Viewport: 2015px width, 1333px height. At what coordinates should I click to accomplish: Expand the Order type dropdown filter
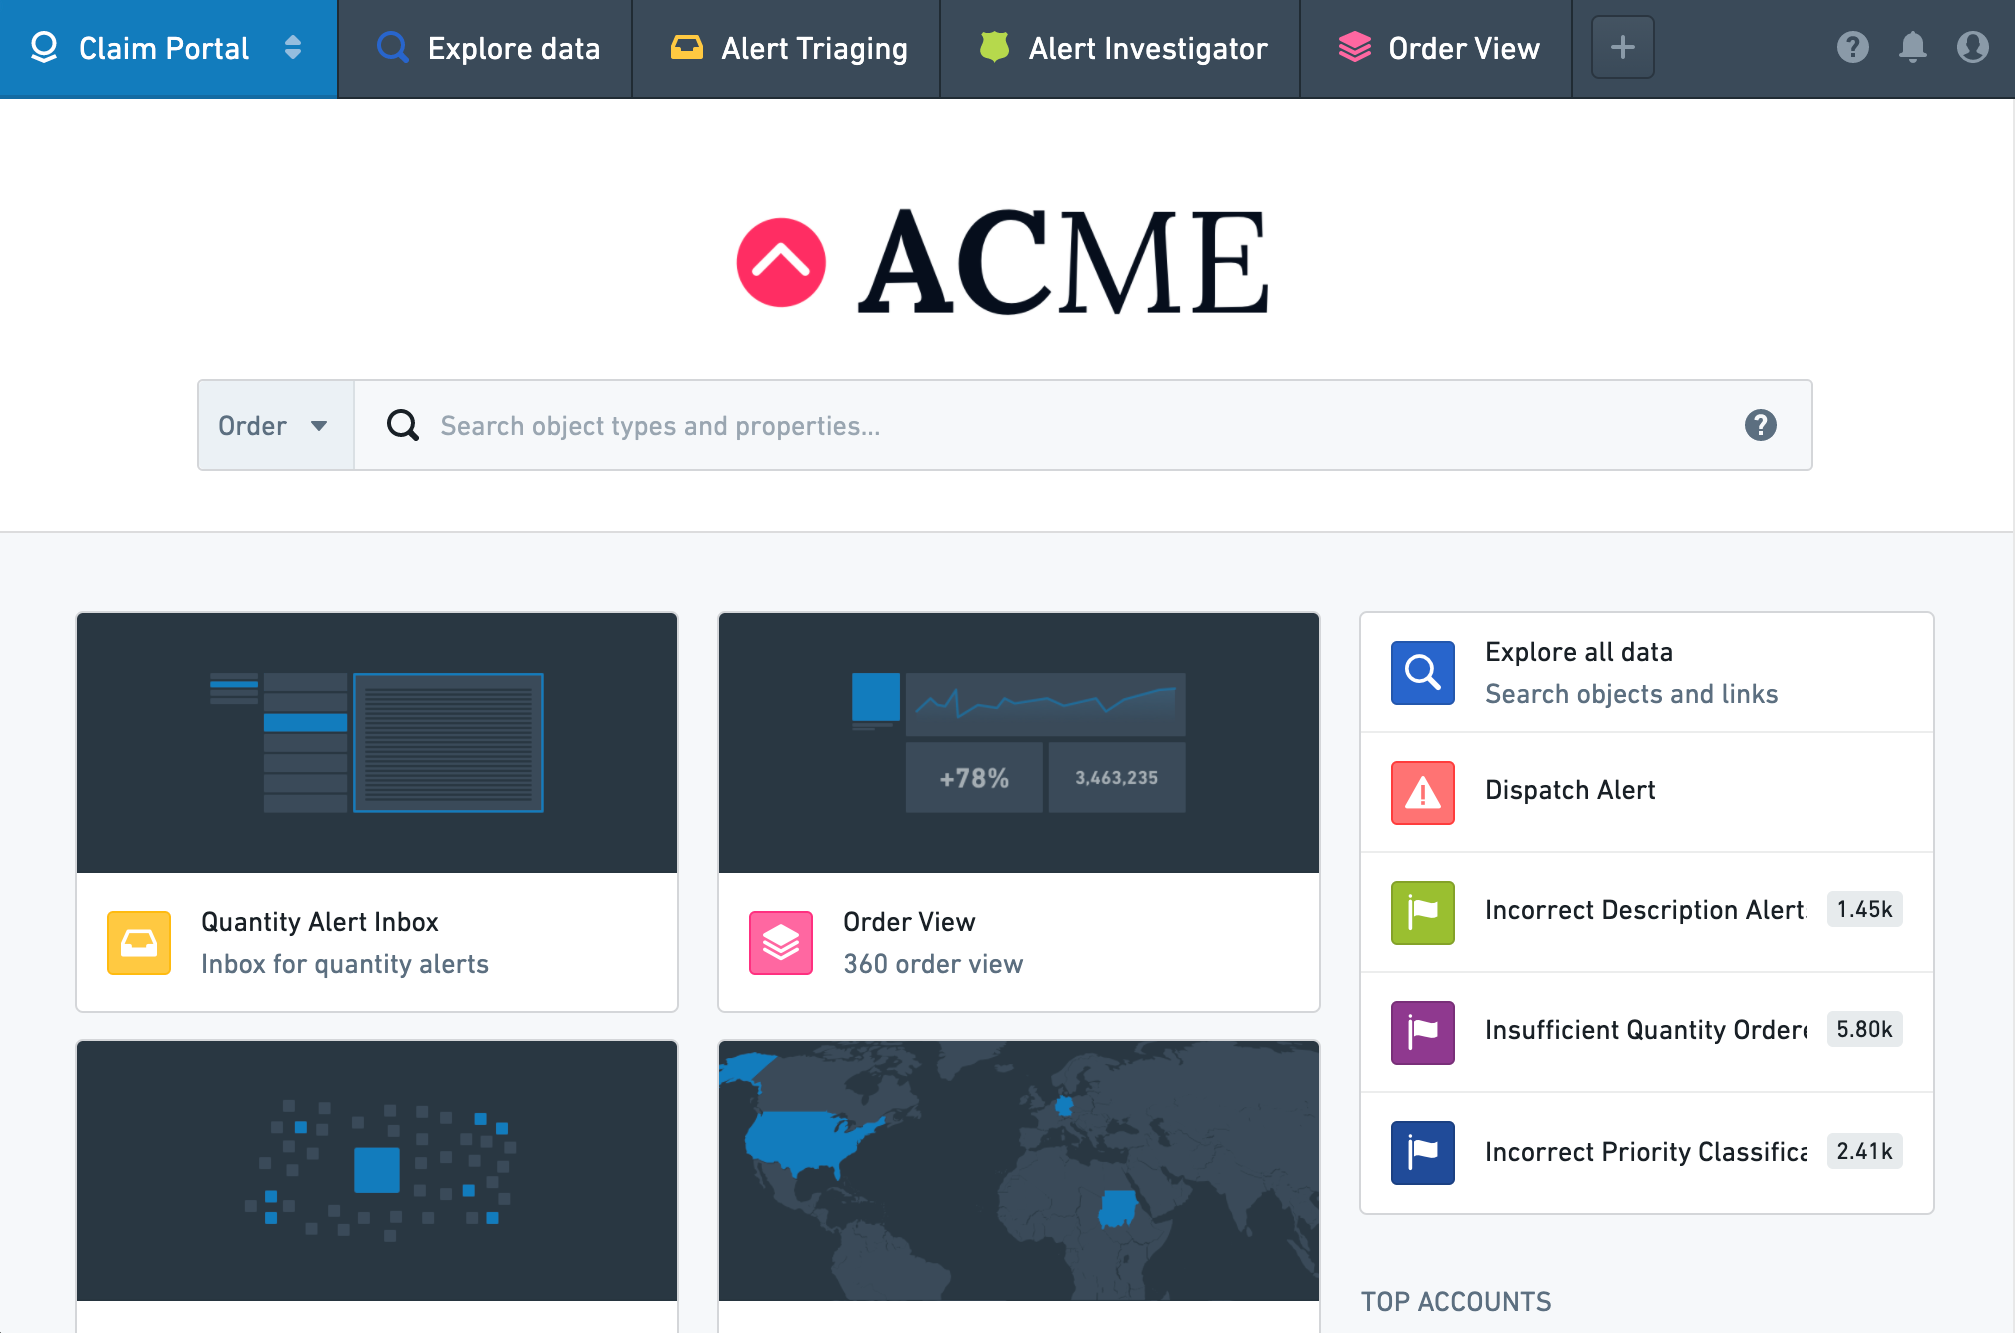(x=275, y=425)
